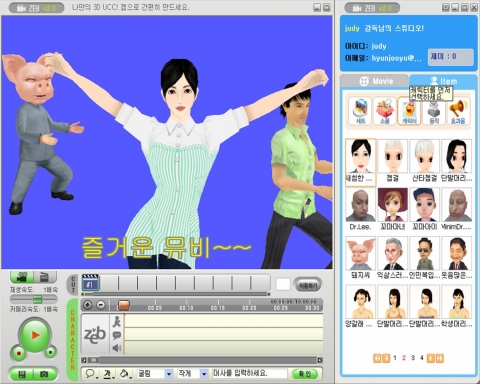
Task: Open the text color 가 dropdown
Action: (x=109, y=374)
